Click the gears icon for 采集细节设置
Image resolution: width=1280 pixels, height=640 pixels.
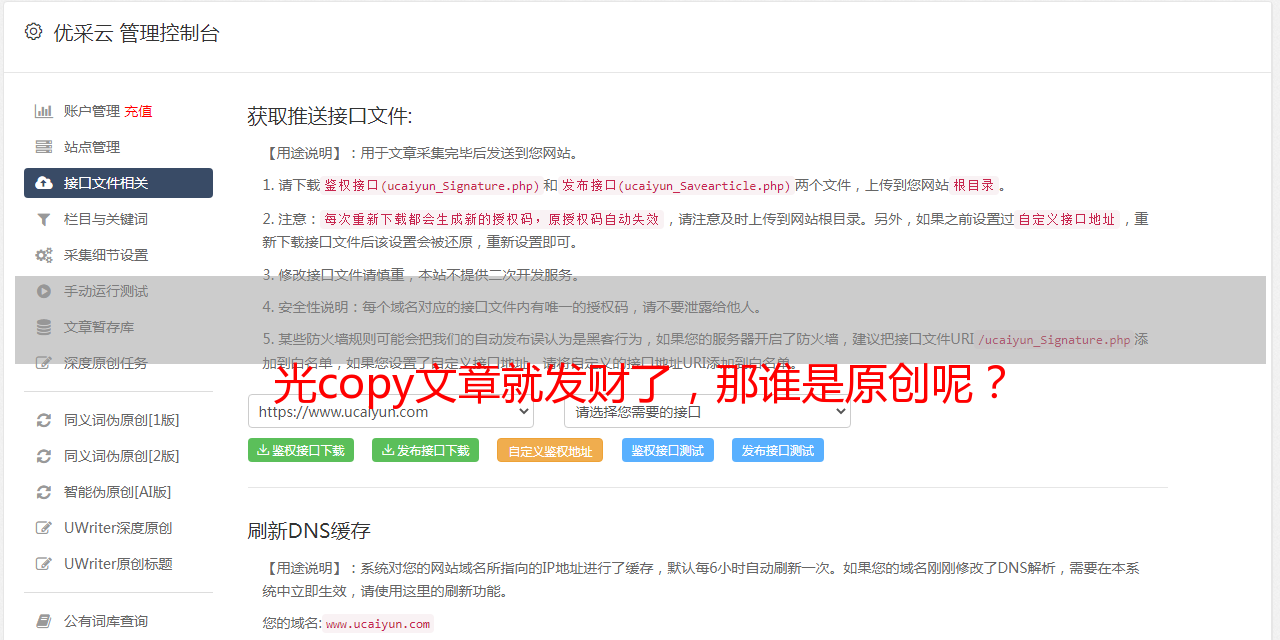click(x=44, y=255)
